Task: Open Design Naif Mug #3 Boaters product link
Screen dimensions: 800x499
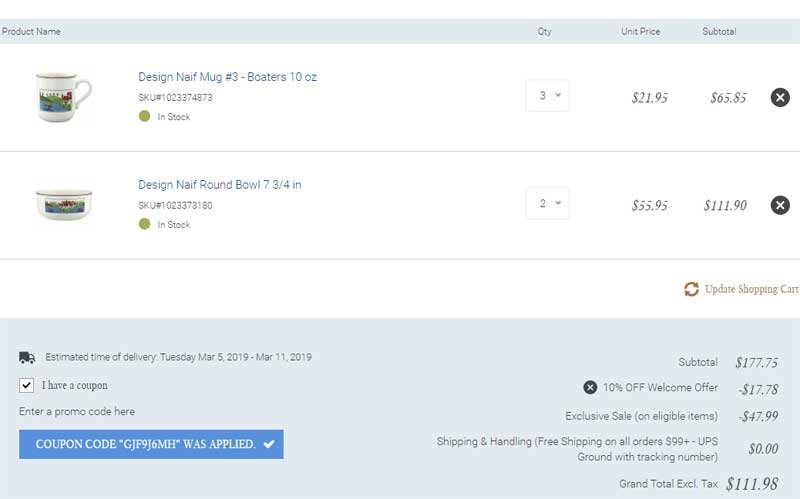Action: click(228, 77)
